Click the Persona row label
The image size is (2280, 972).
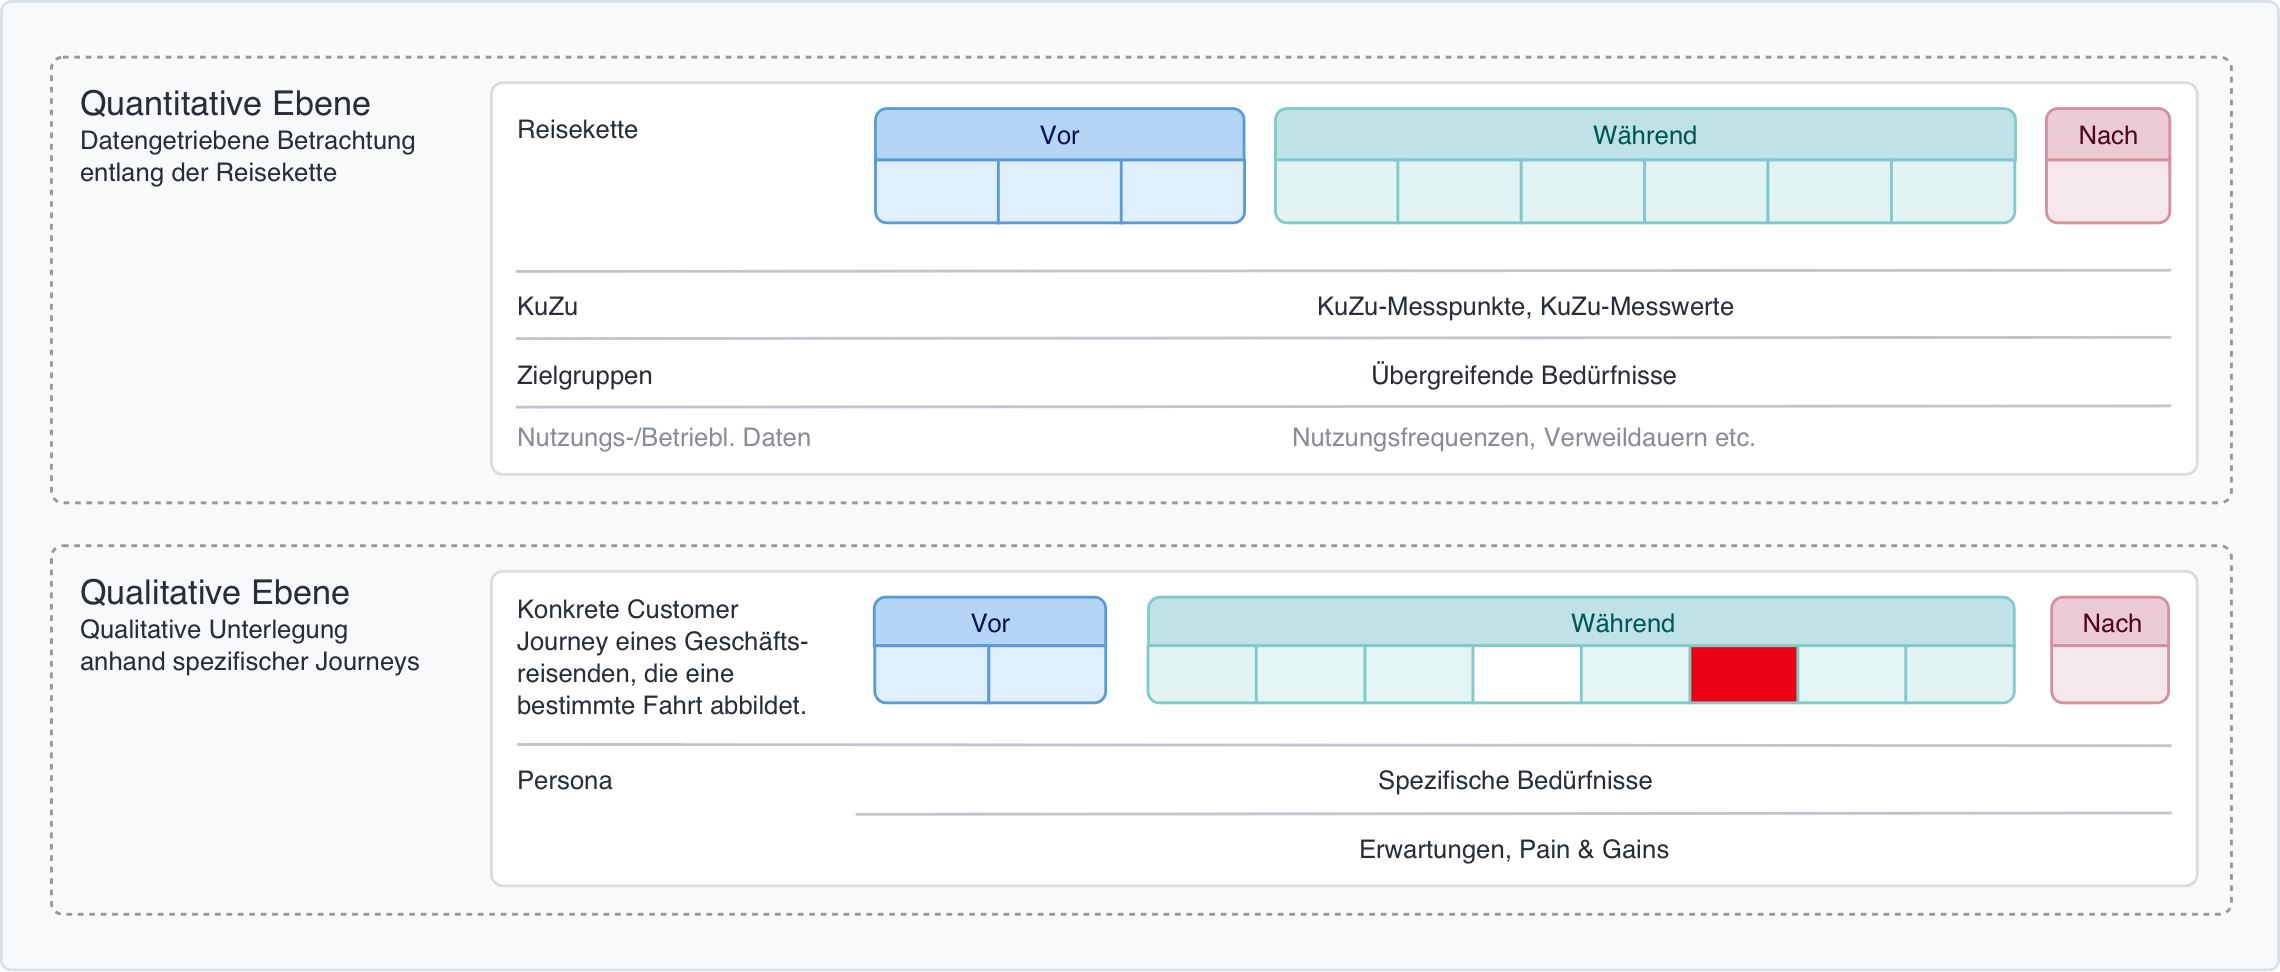564,780
